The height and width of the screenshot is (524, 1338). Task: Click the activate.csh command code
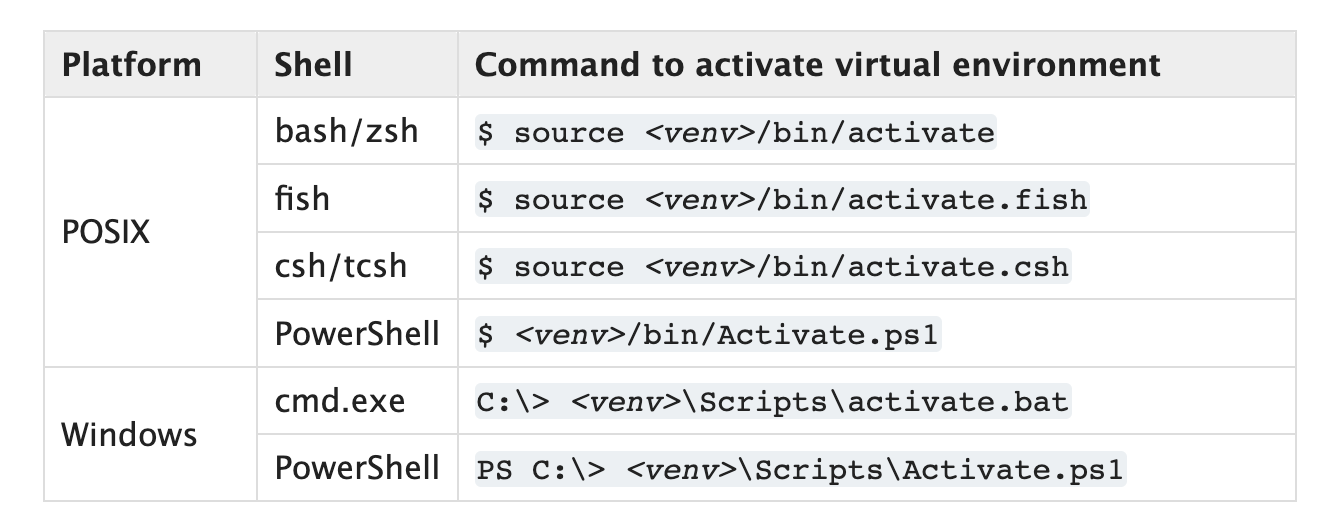pyautogui.click(x=771, y=266)
